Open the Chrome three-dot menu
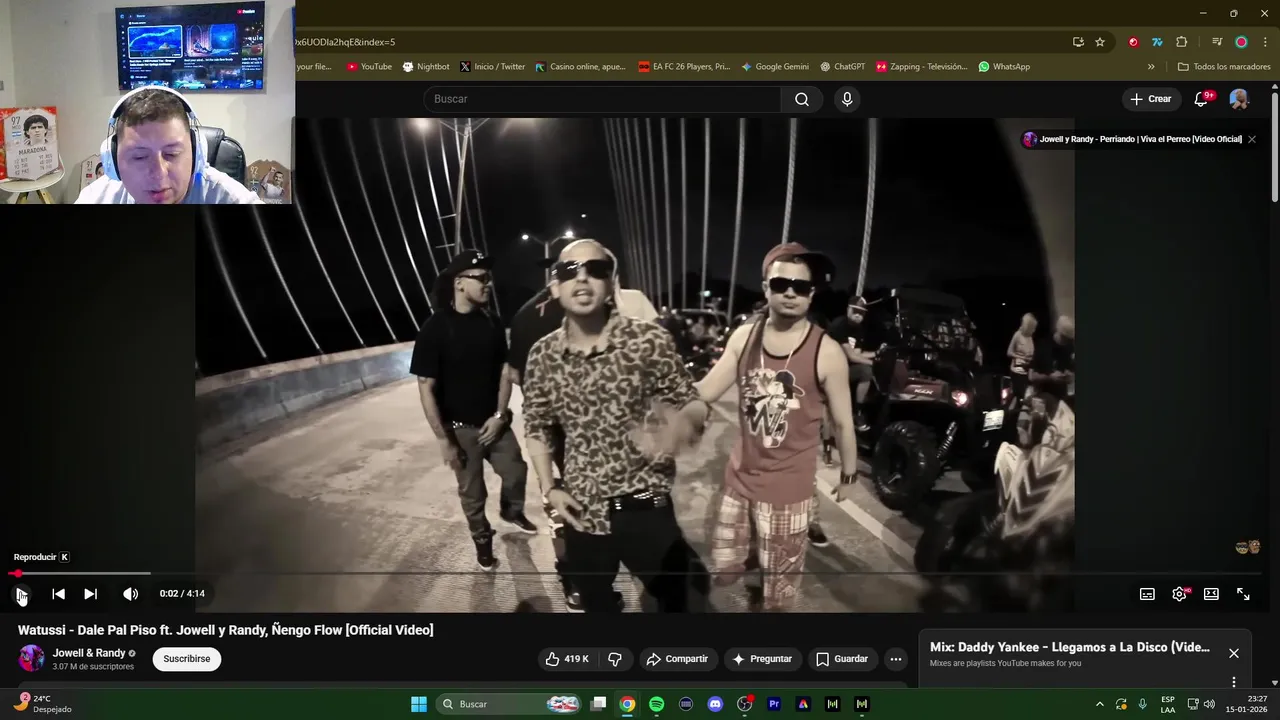The width and height of the screenshot is (1280, 720). click(x=1266, y=42)
